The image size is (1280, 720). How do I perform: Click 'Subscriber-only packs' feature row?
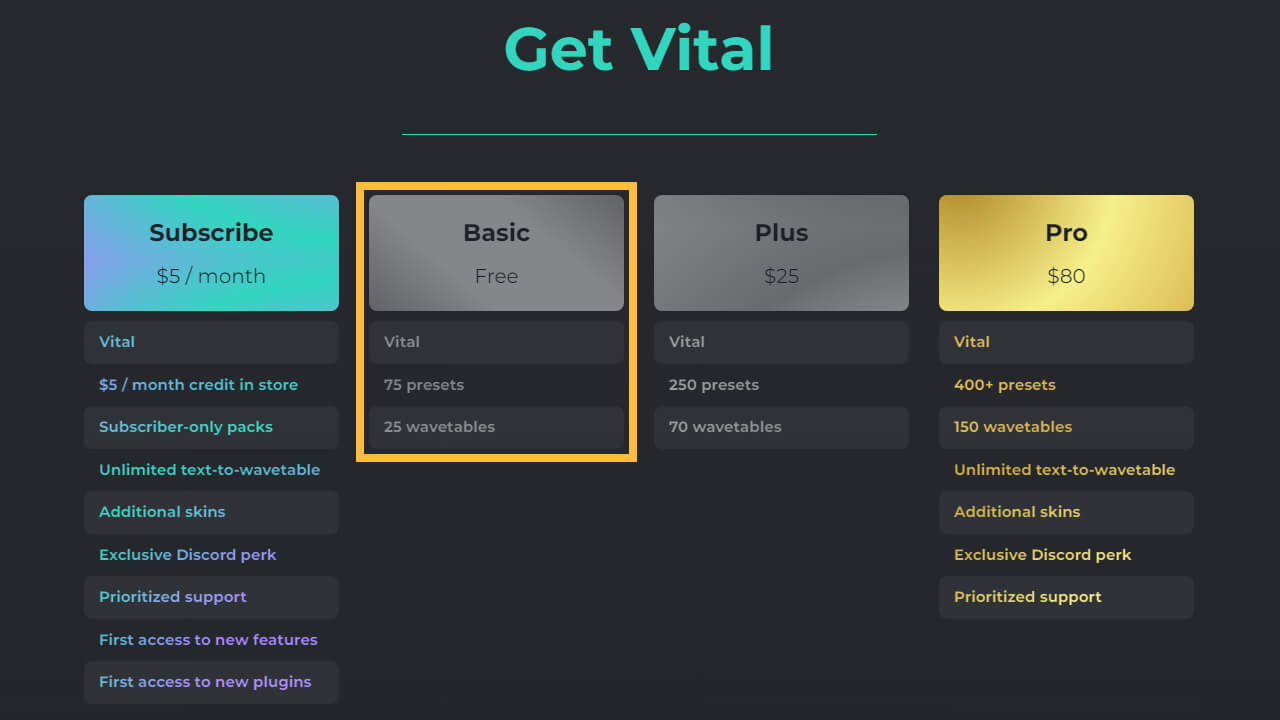[x=211, y=427]
